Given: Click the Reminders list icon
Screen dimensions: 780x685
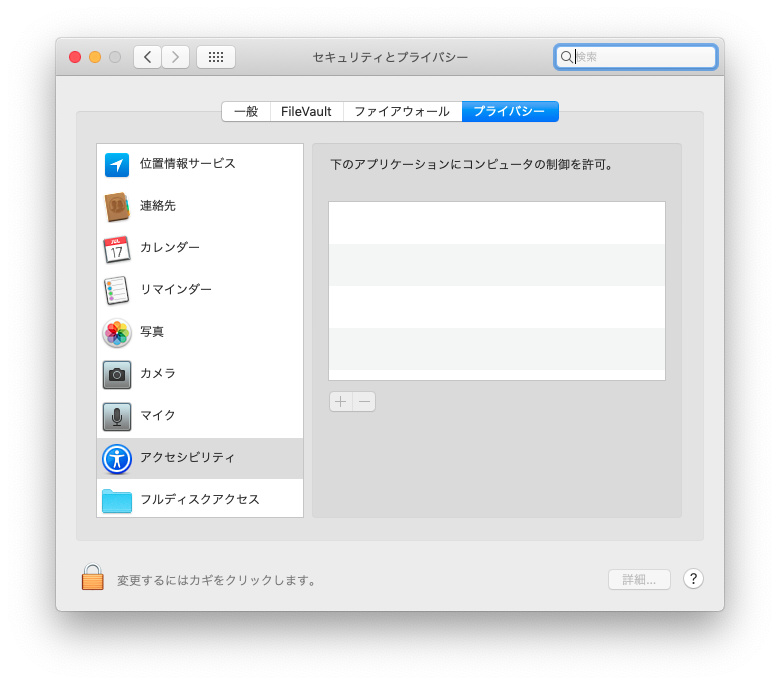Looking at the screenshot, I should [117, 291].
